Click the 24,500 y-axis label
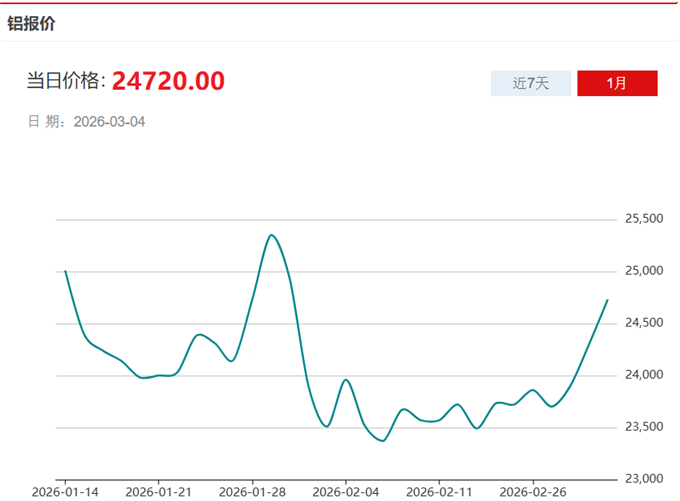Image resolution: width=680 pixels, height=501 pixels. 644,323
